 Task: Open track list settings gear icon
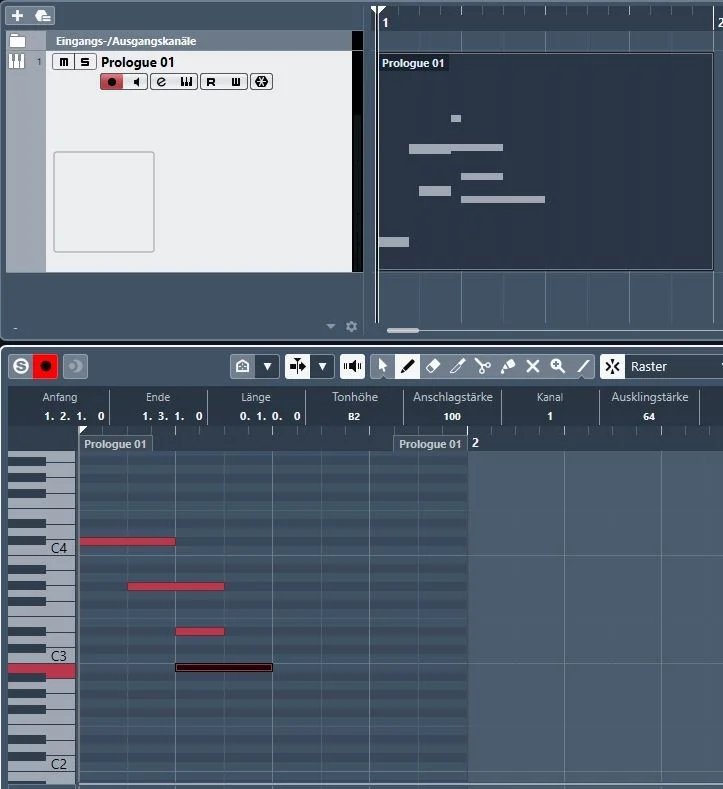click(x=352, y=327)
